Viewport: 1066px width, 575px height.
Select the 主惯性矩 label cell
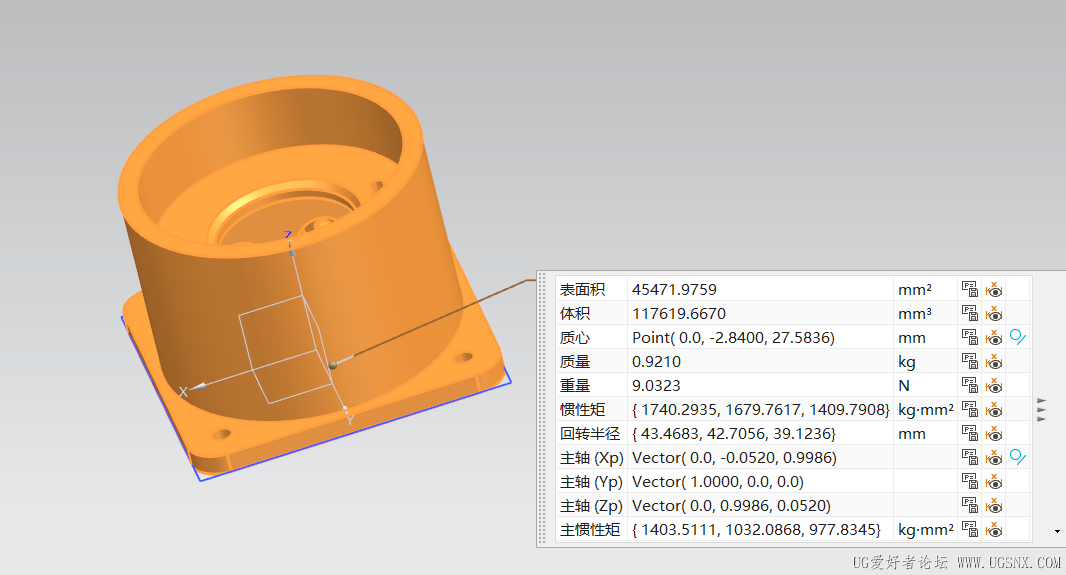point(591,529)
